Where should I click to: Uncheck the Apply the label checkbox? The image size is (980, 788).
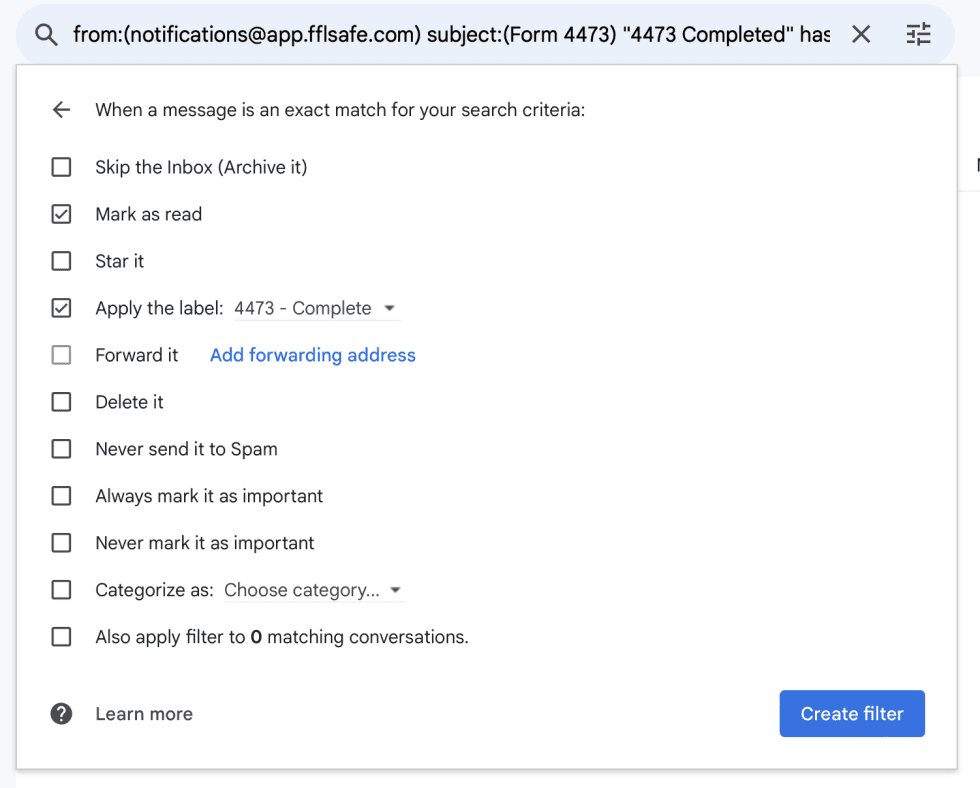[x=62, y=308]
